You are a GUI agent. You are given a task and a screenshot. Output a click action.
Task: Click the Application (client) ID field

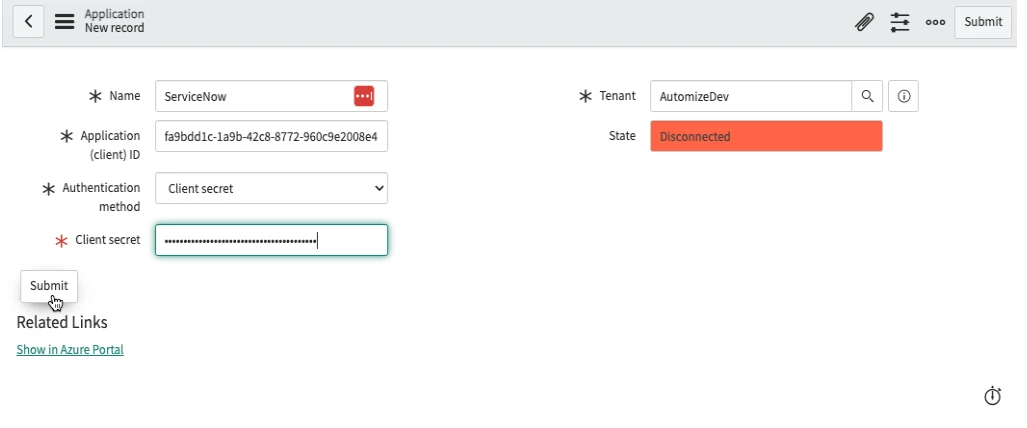coord(271,136)
